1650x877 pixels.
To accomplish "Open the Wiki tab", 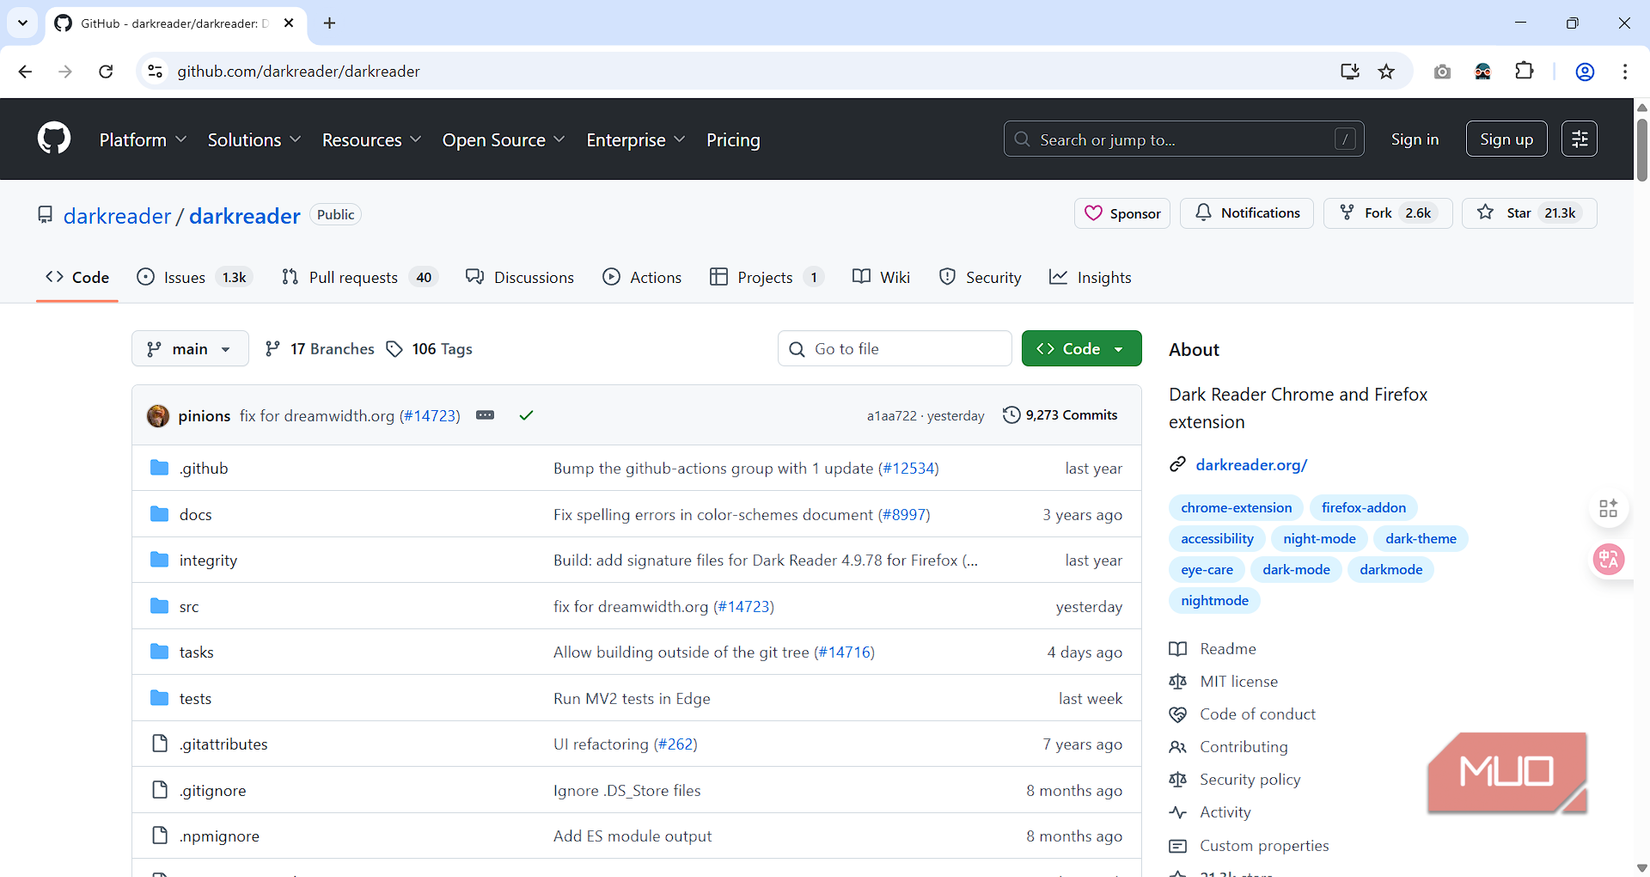I will [x=881, y=277].
